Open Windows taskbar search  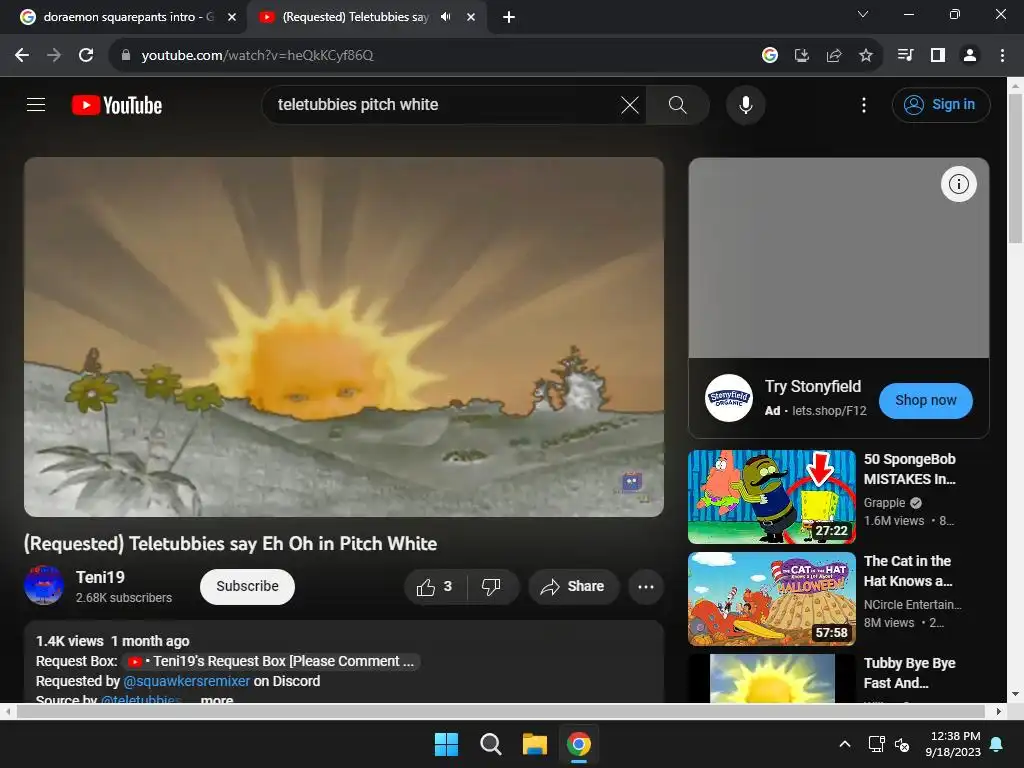click(490, 744)
